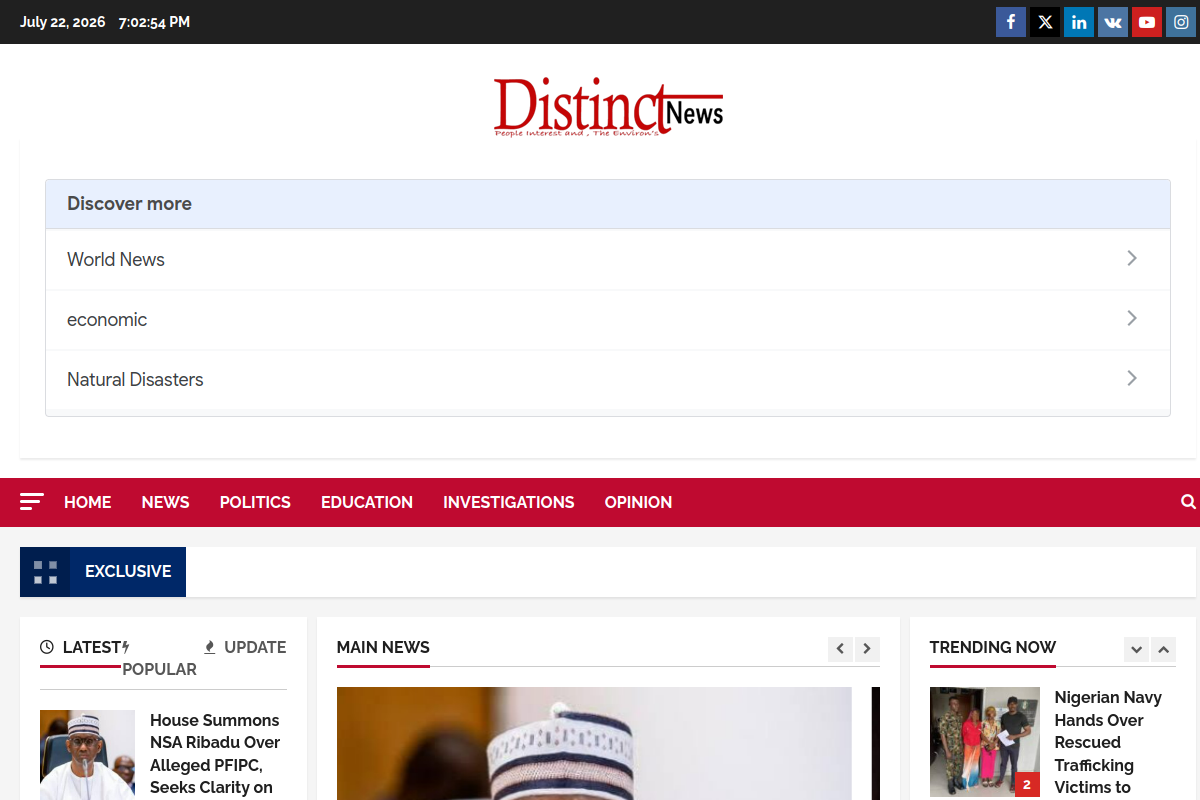The image size is (1200, 800).
Task: Open NSA Ribadu article thumbnail
Action: (x=87, y=755)
